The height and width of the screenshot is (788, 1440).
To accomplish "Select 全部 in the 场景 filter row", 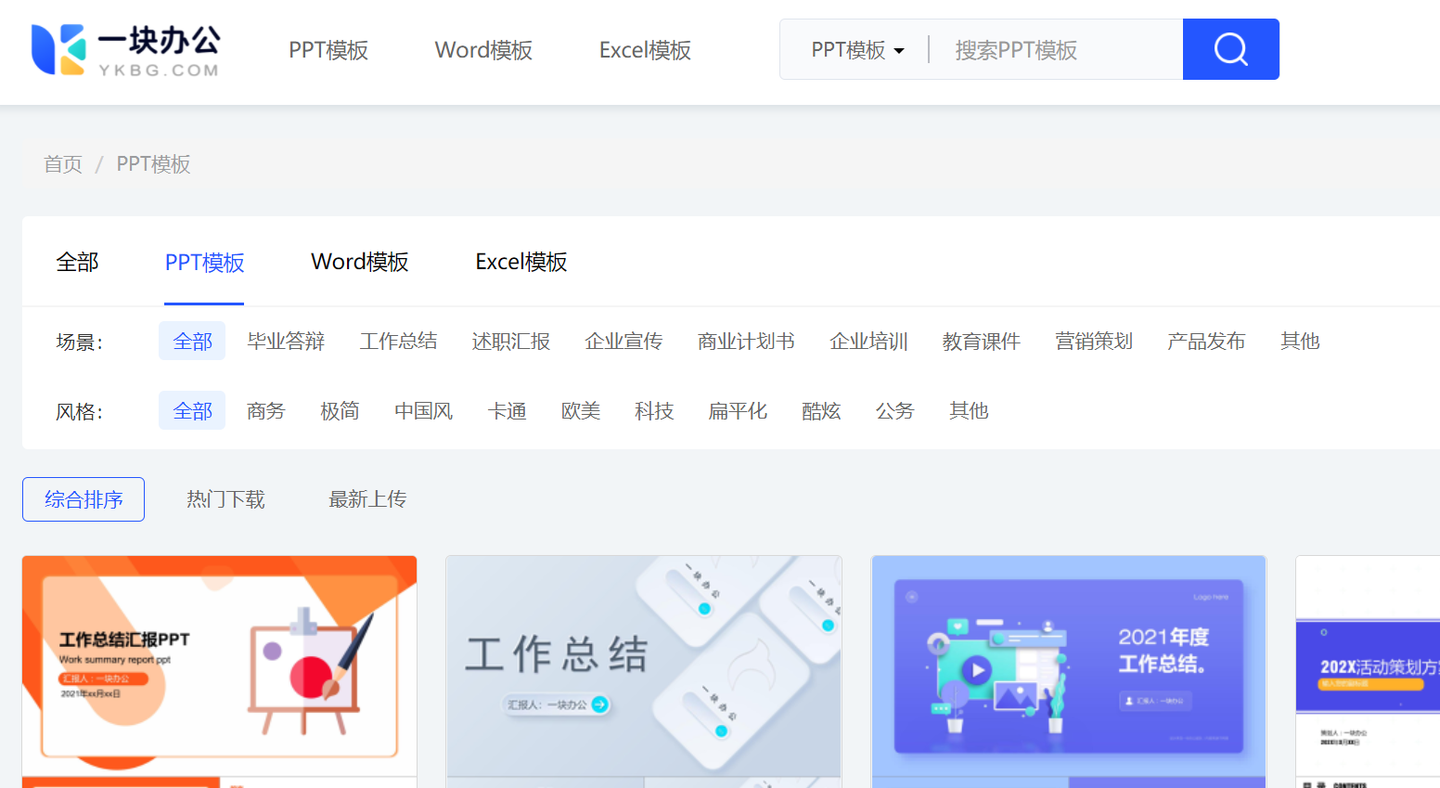I will click(x=192, y=341).
